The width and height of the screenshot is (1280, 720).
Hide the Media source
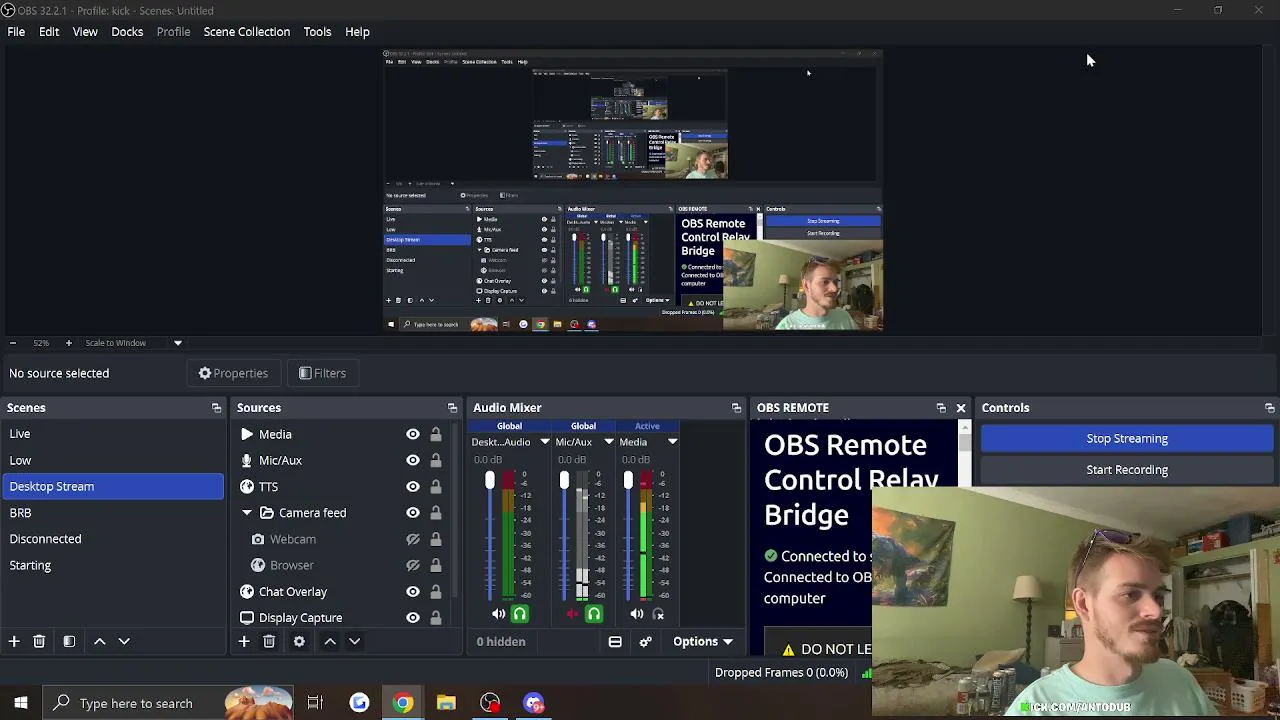[412, 434]
